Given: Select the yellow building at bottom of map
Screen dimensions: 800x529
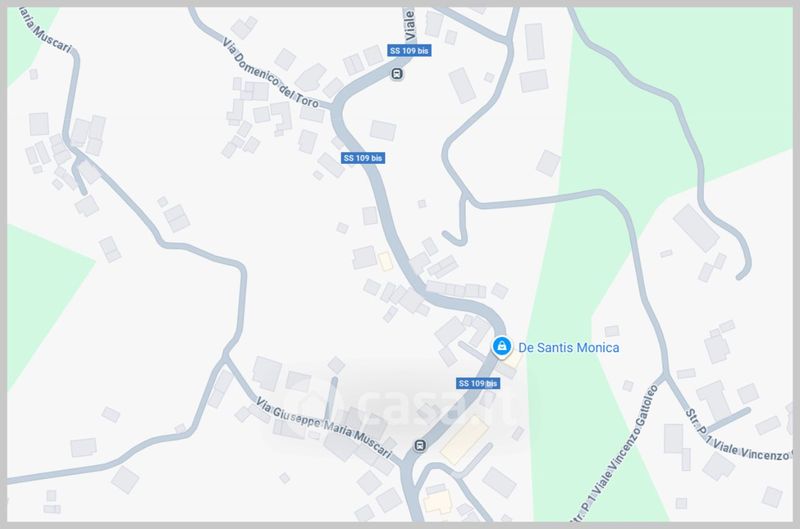Looking at the screenshot, I should [438, 501].
